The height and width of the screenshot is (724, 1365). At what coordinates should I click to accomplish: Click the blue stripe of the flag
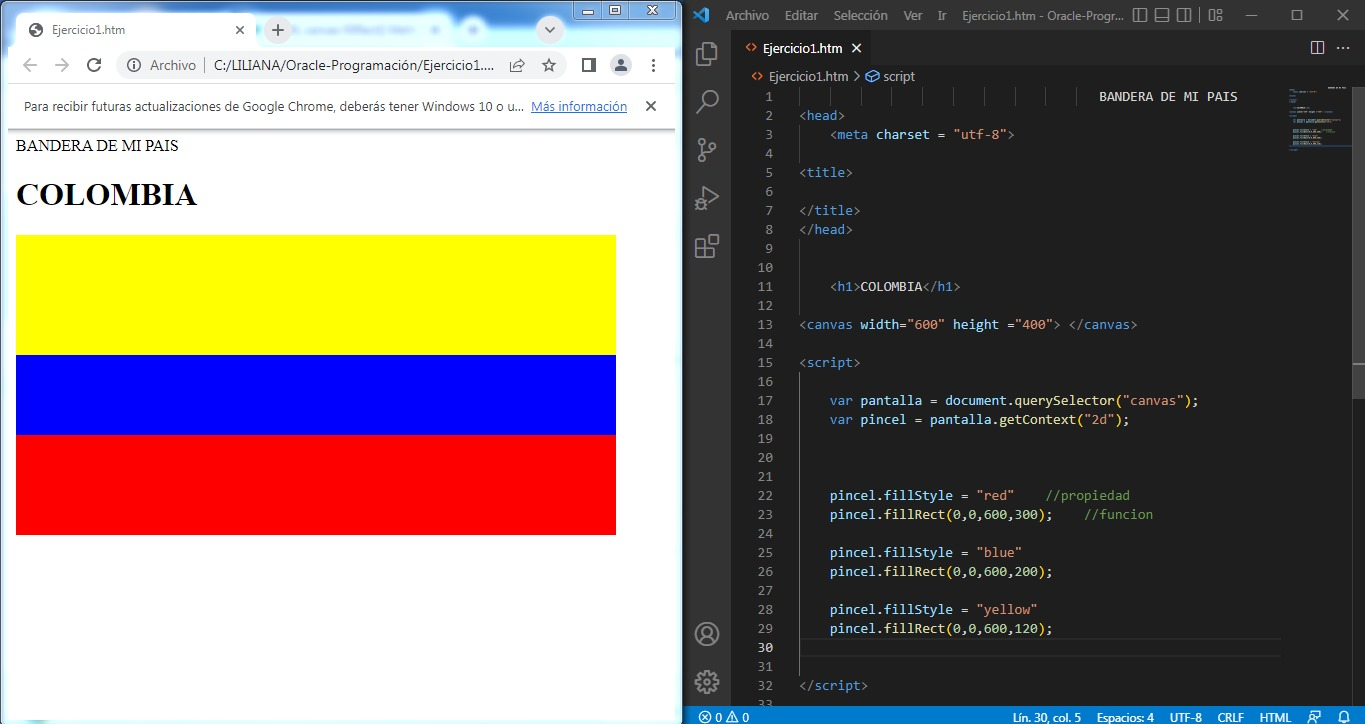316,395
